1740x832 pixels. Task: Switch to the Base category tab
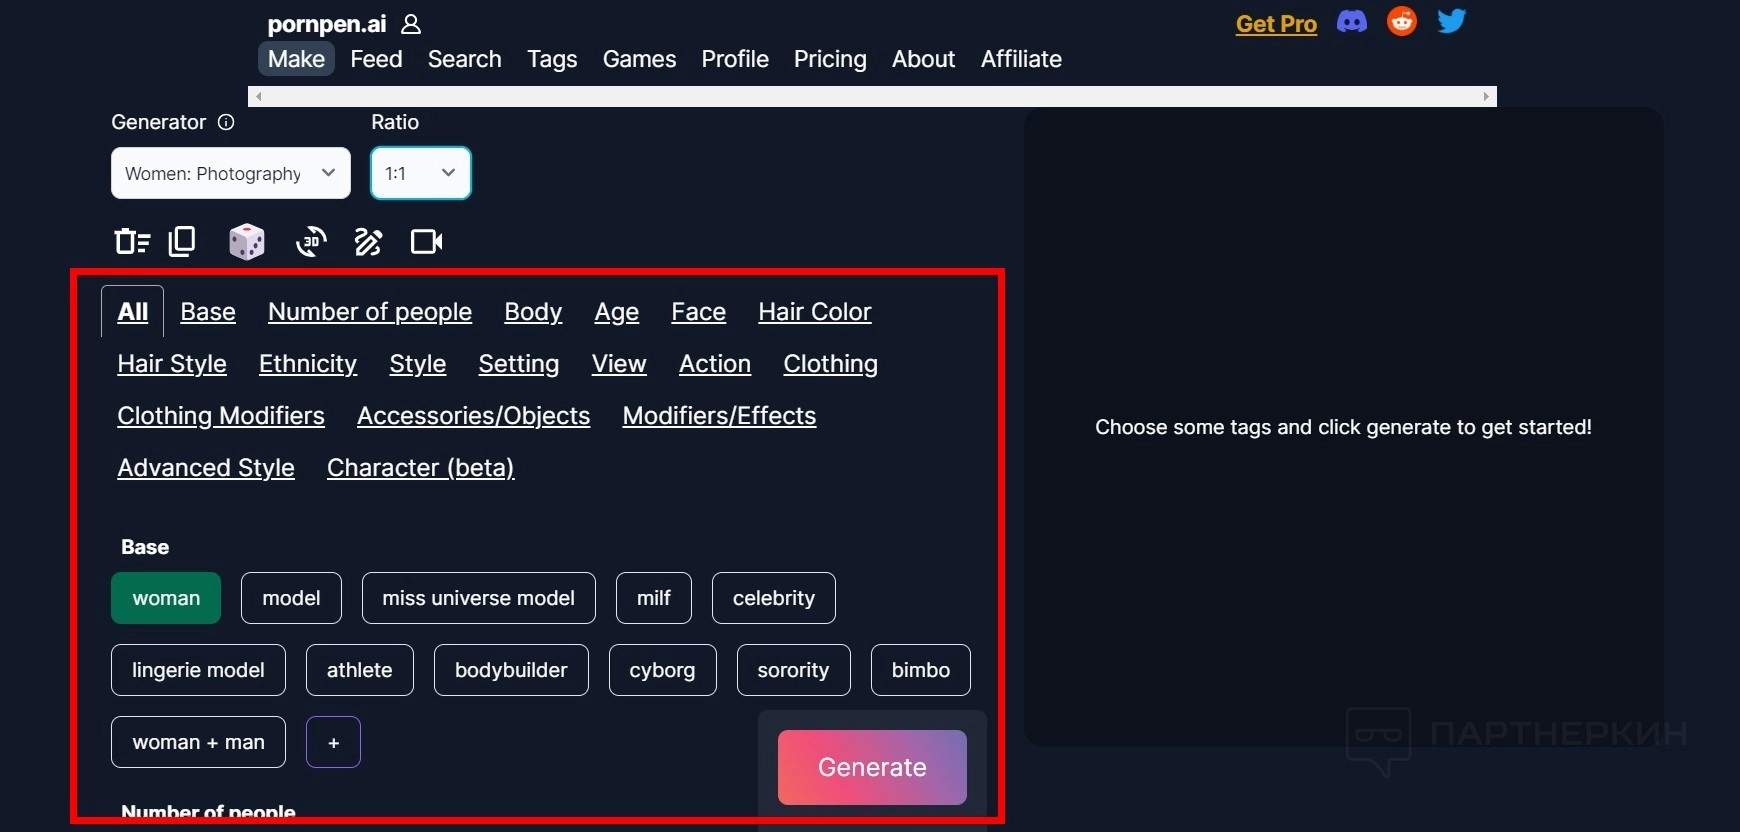click(208, 312)
